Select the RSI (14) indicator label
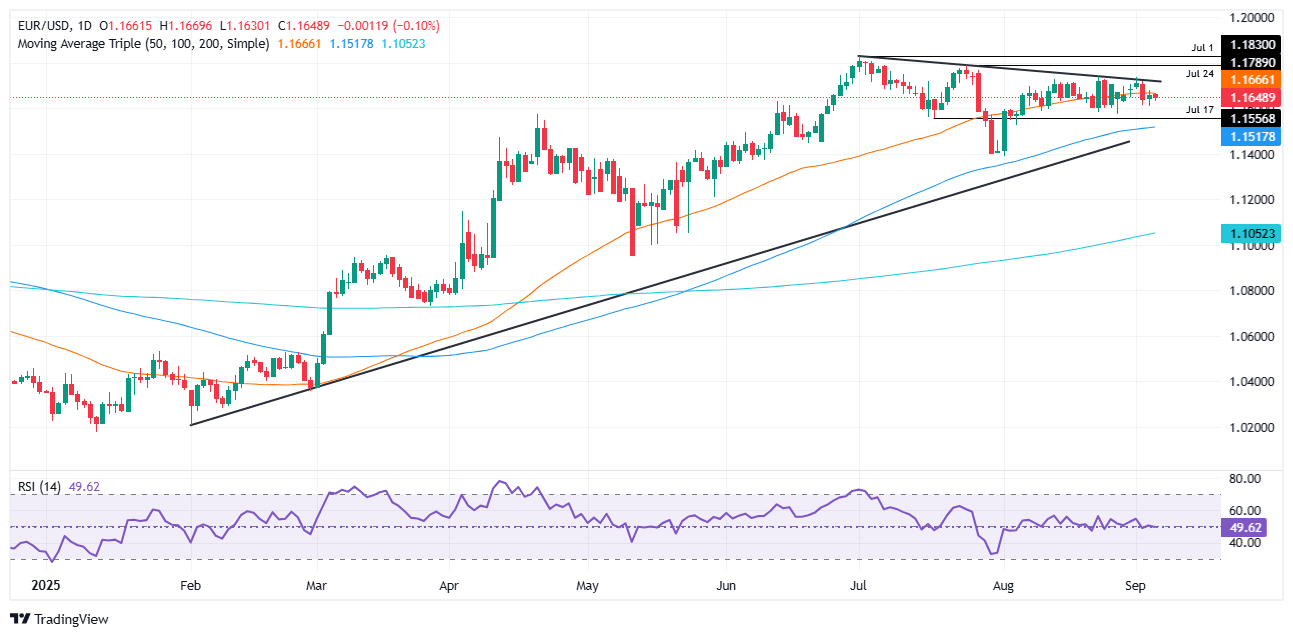The image size is (1293, 637). tap(40, 487)
